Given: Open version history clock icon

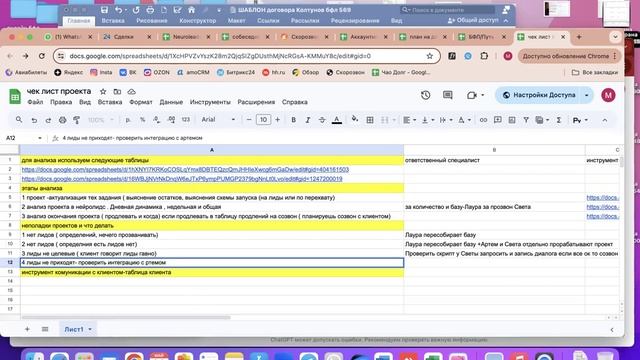Looking at the screenshot, I should (x=425, y=95).
